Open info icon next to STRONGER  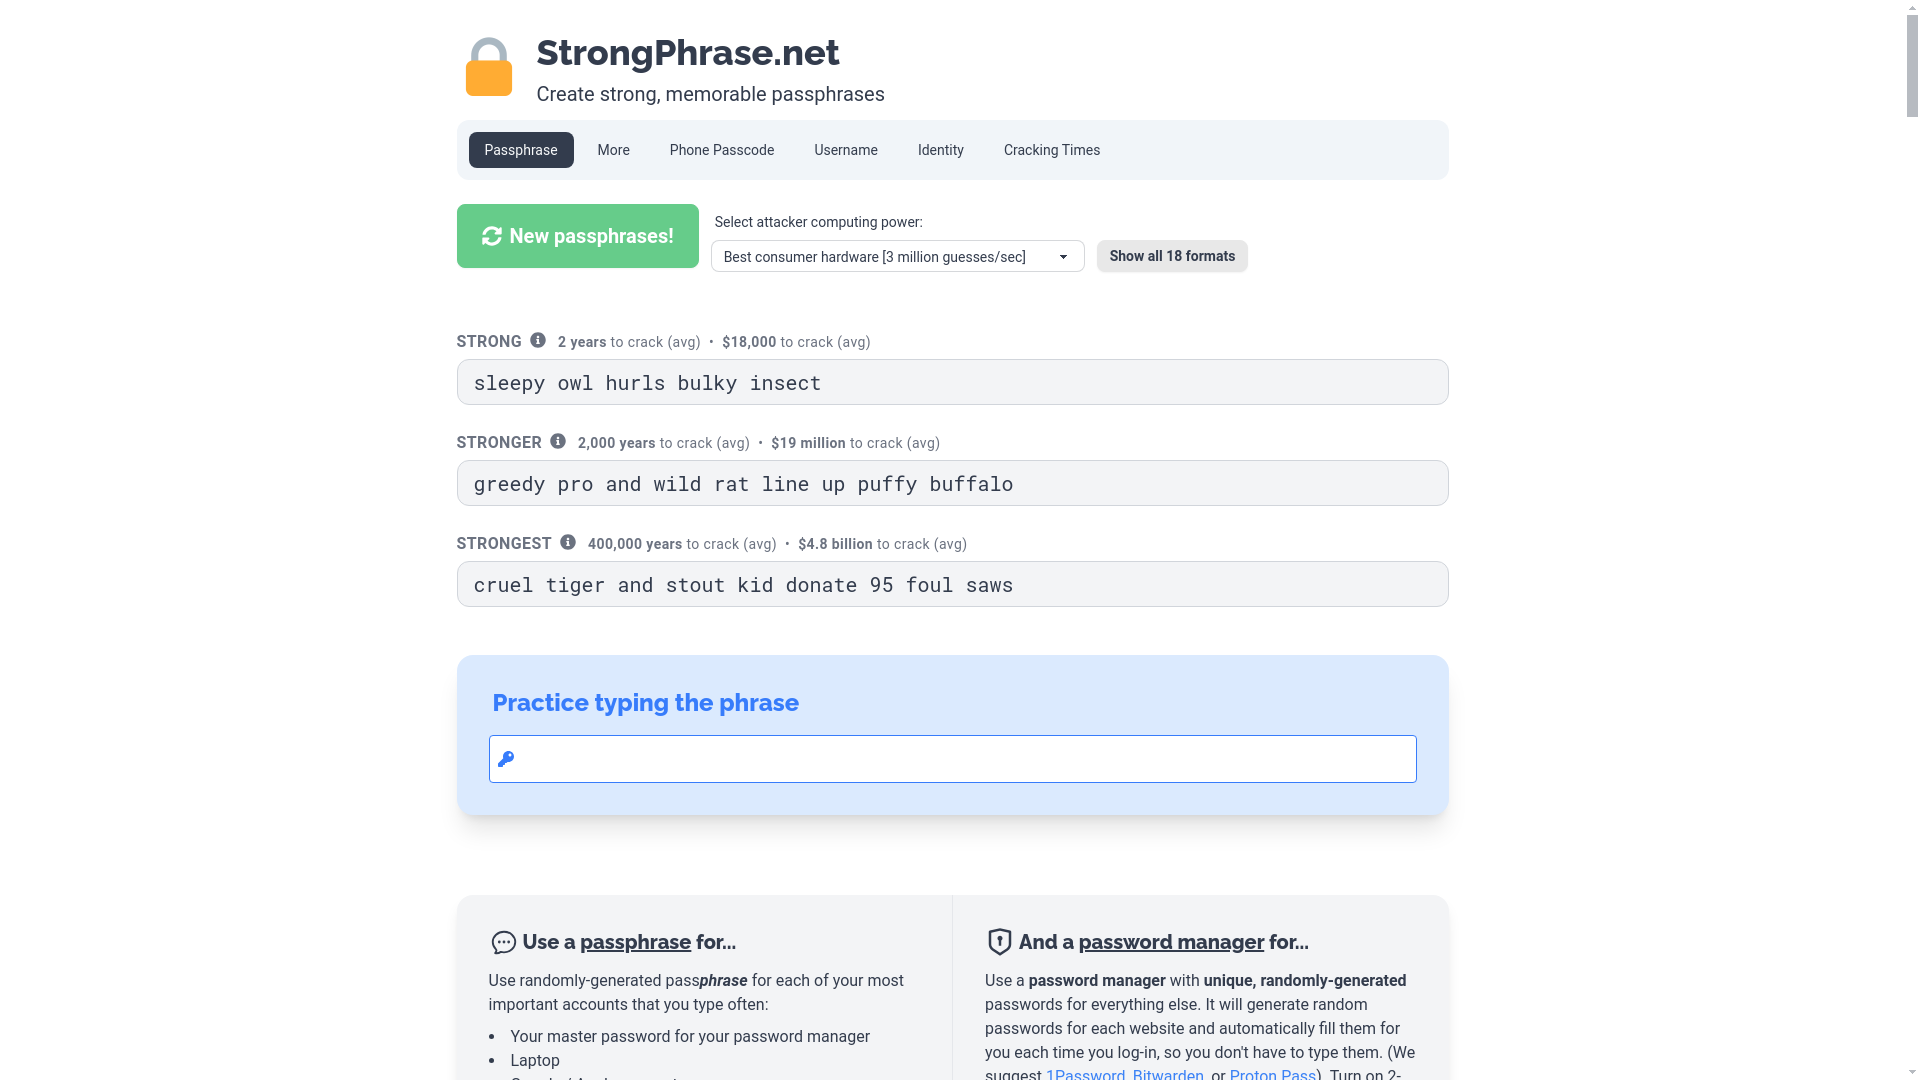pos(558,442)
